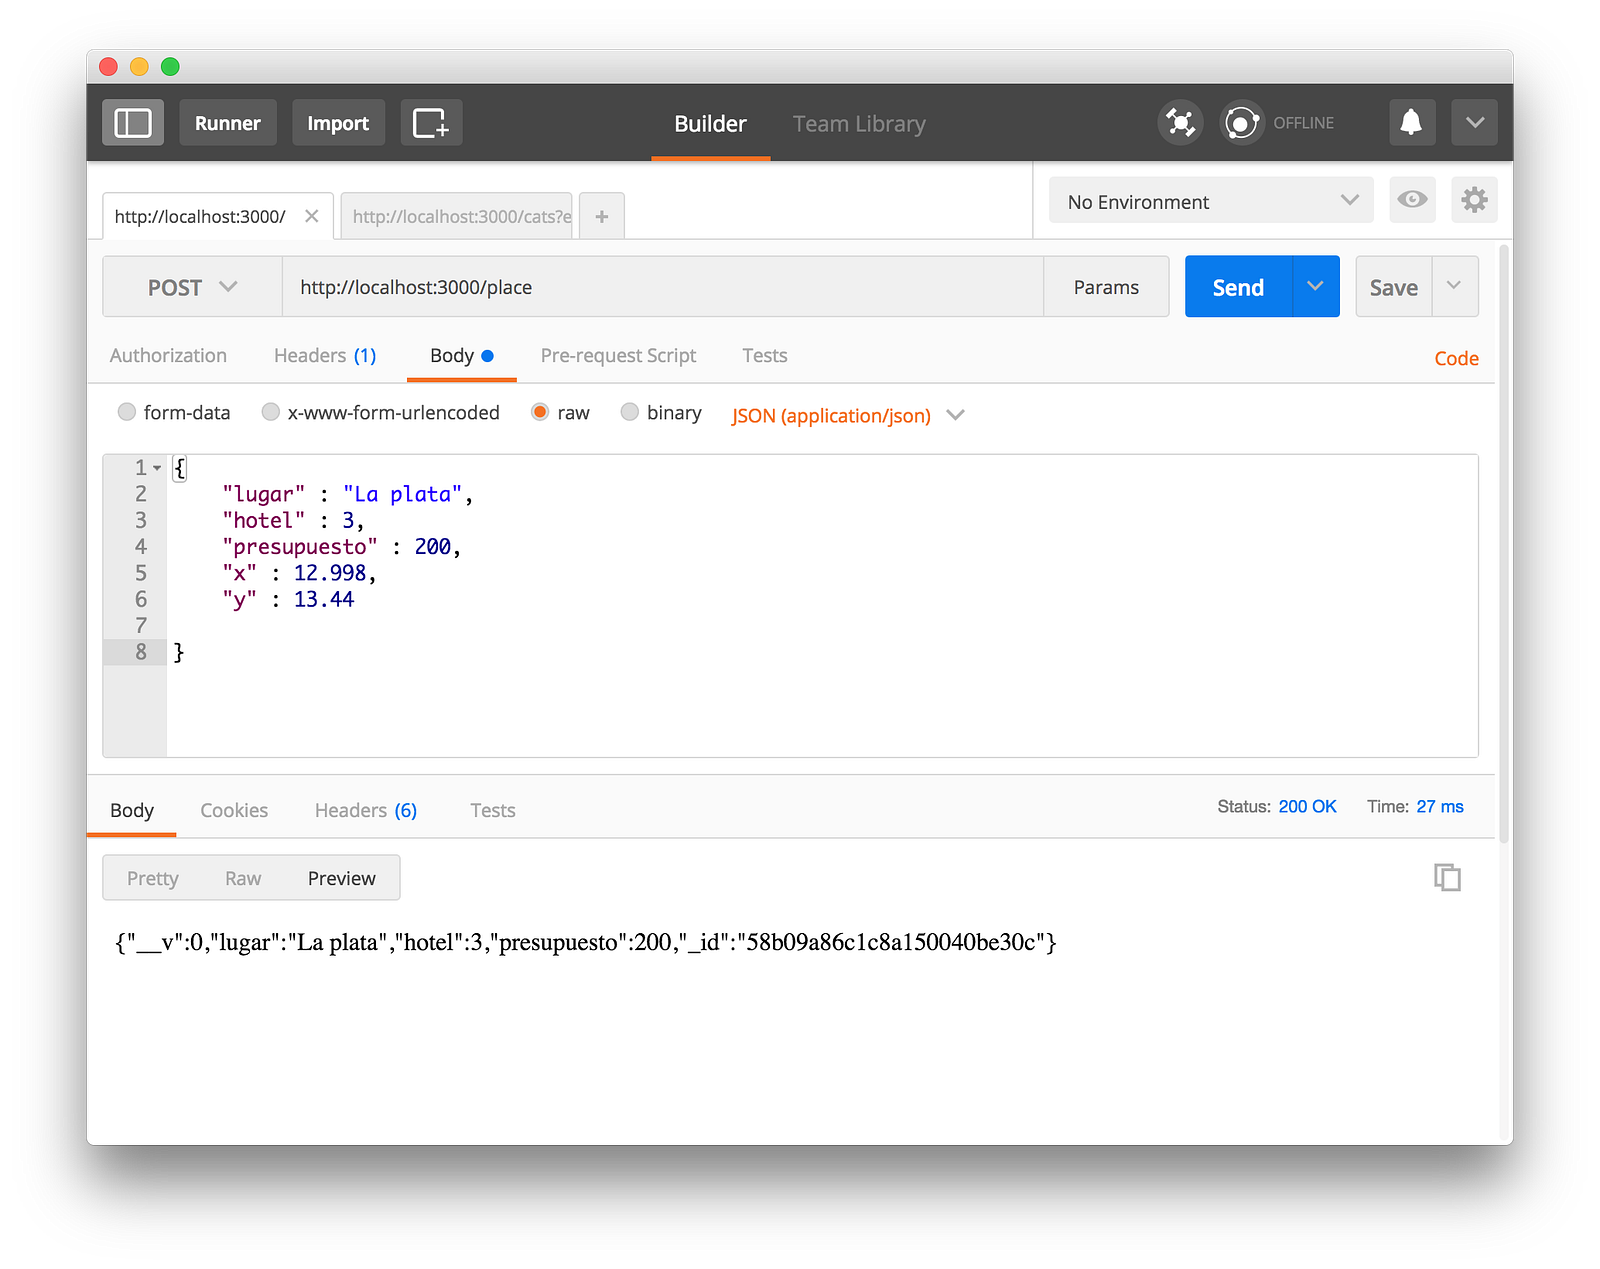Select the form-data radio option
Image resolution: width=1600 pixels, height=1269 pixels.
(127, 412)
